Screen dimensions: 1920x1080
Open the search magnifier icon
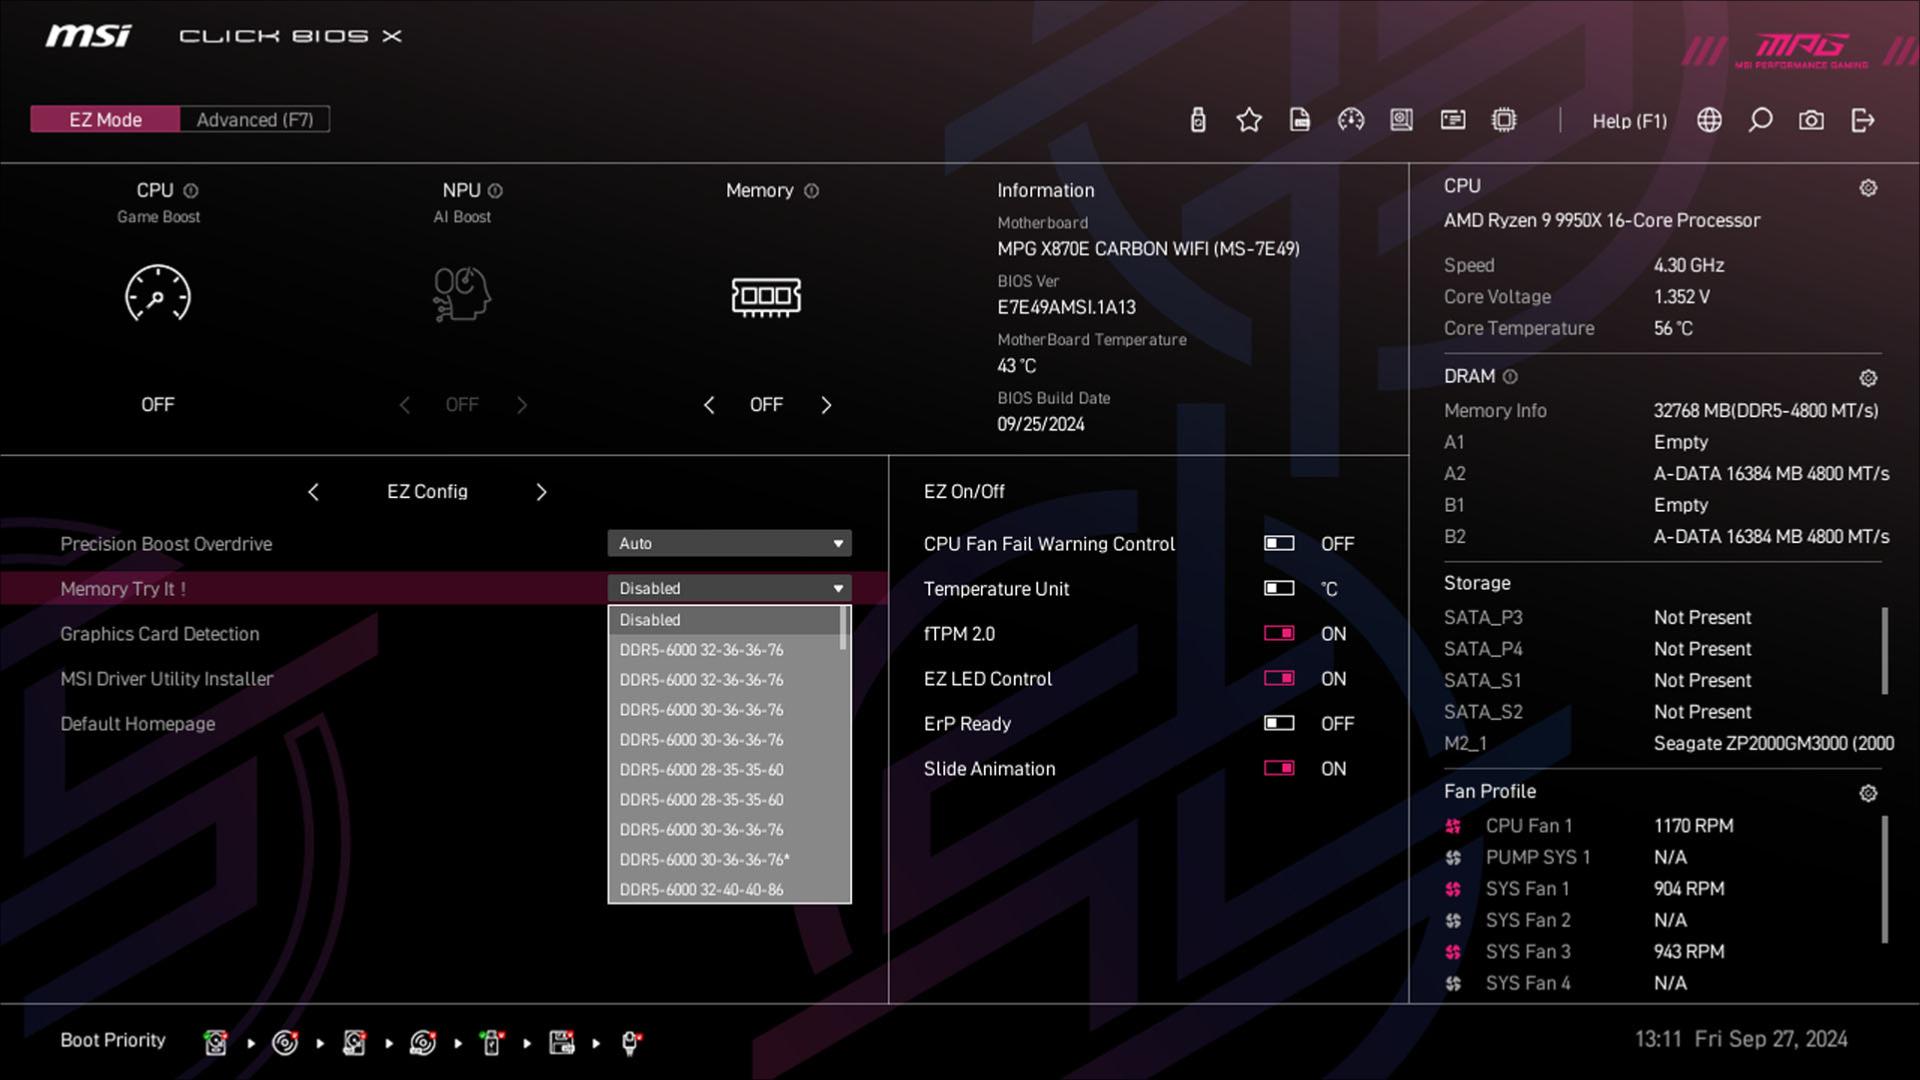coord(1761,120)
